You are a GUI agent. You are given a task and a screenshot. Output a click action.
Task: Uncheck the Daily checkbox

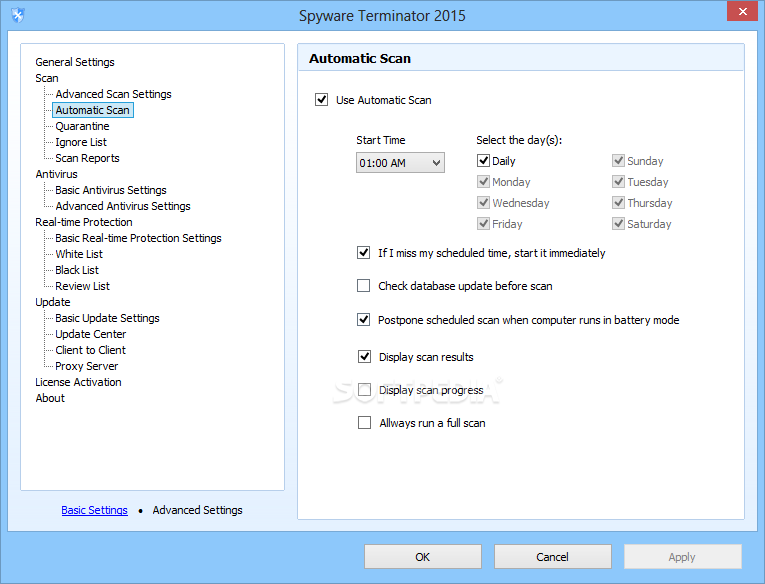483,161
